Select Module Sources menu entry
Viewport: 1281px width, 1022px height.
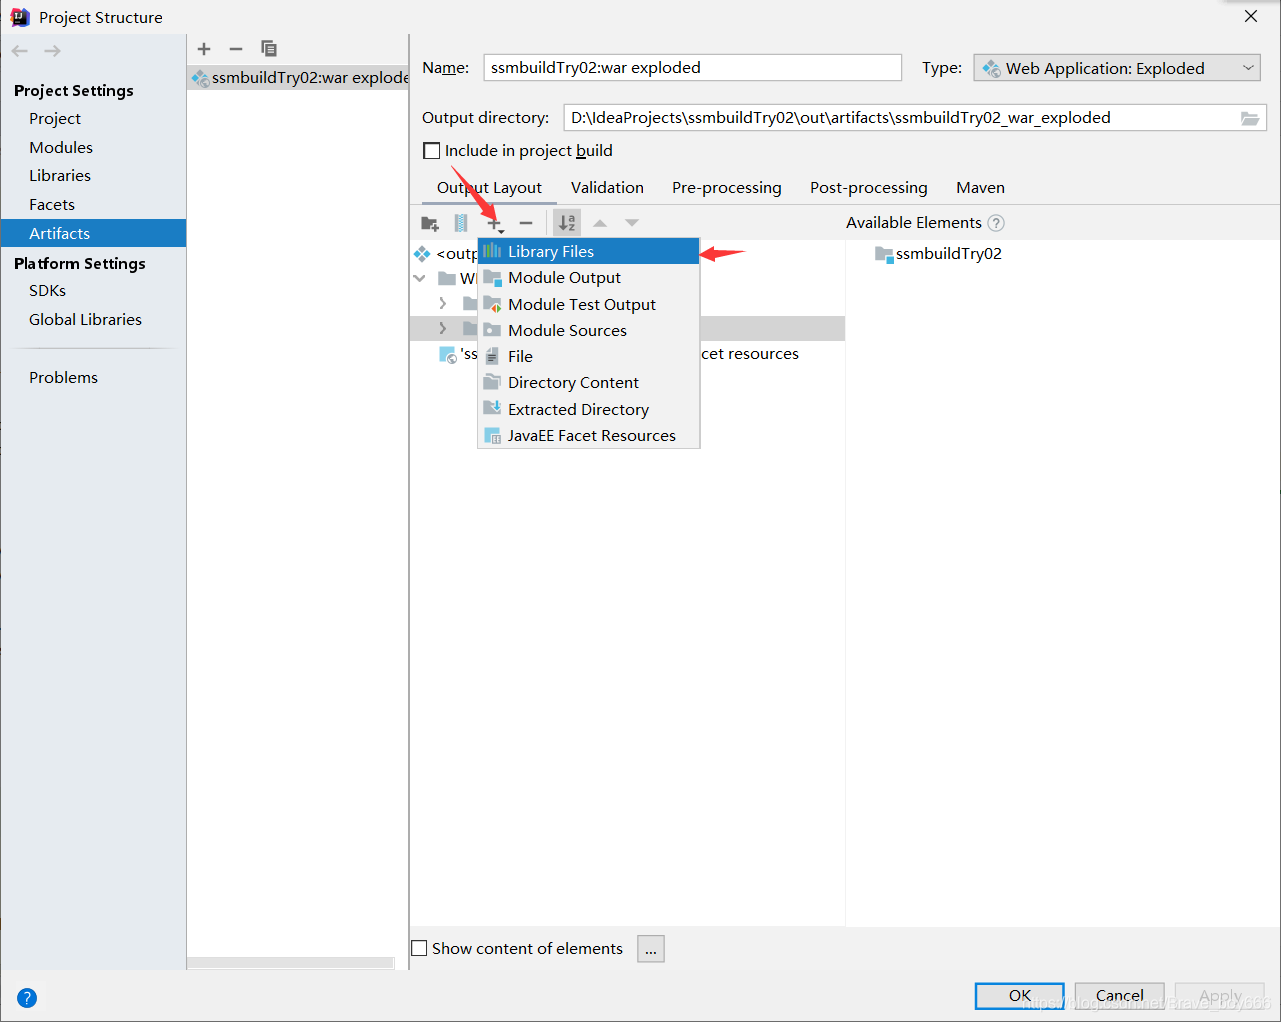tap(588, 331)
